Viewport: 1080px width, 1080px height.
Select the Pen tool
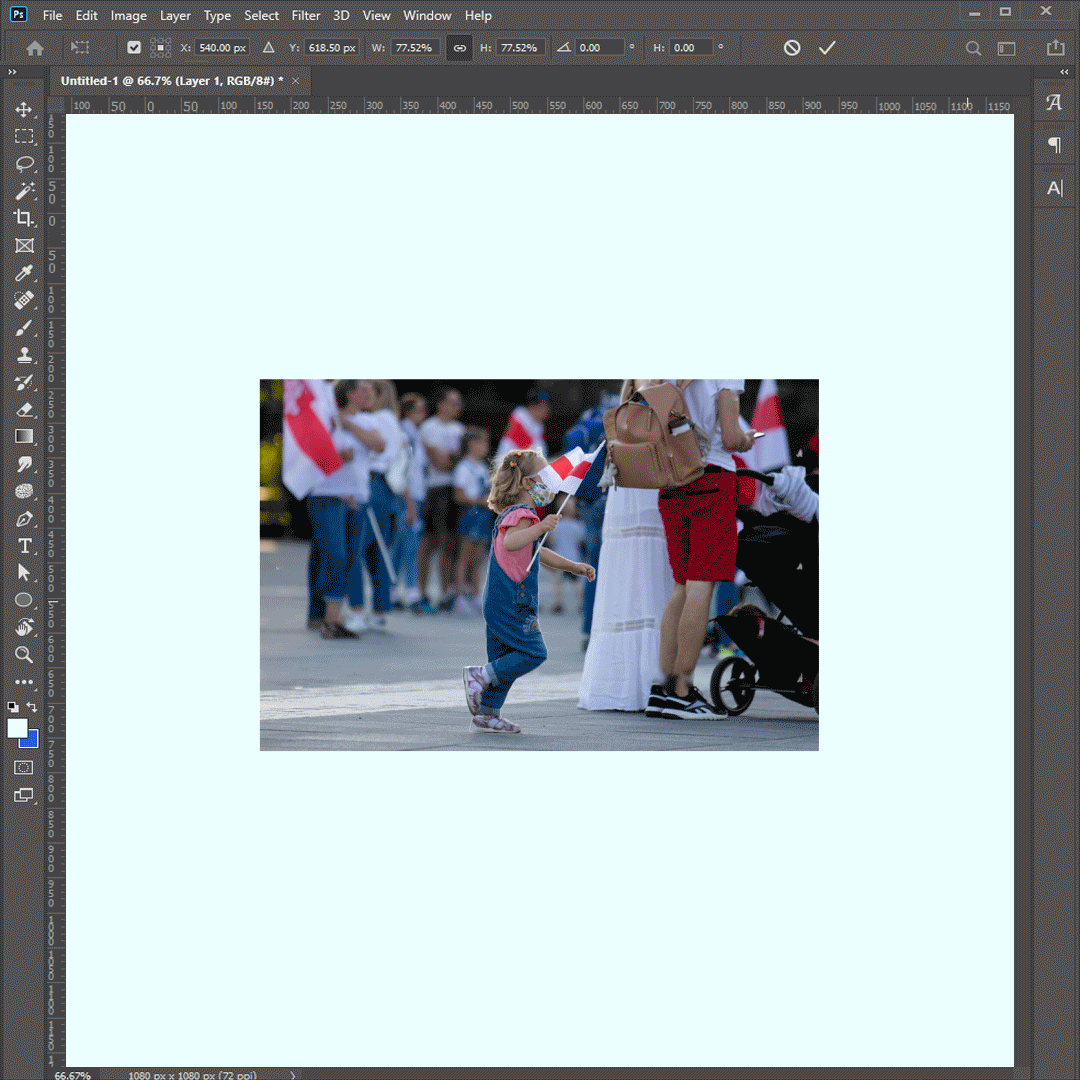point(24,519)
